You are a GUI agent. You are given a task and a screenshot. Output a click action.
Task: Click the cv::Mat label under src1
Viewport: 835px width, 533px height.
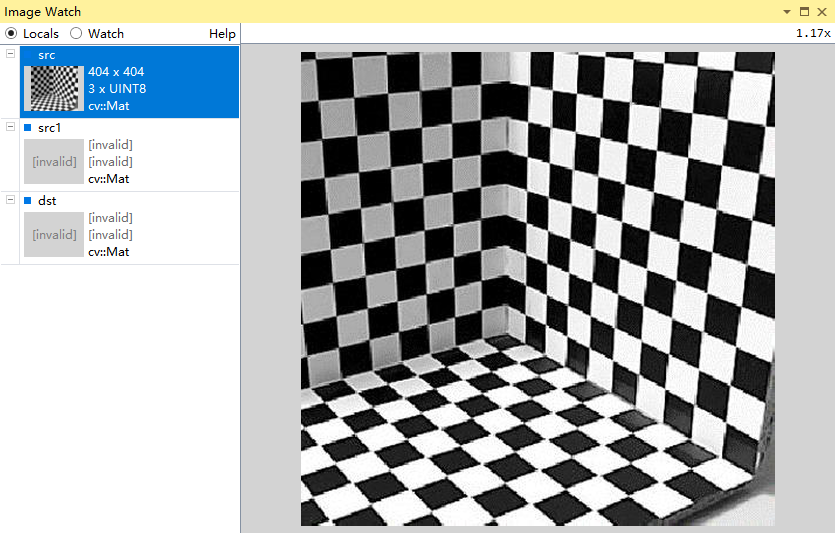[x=109, y=179]
